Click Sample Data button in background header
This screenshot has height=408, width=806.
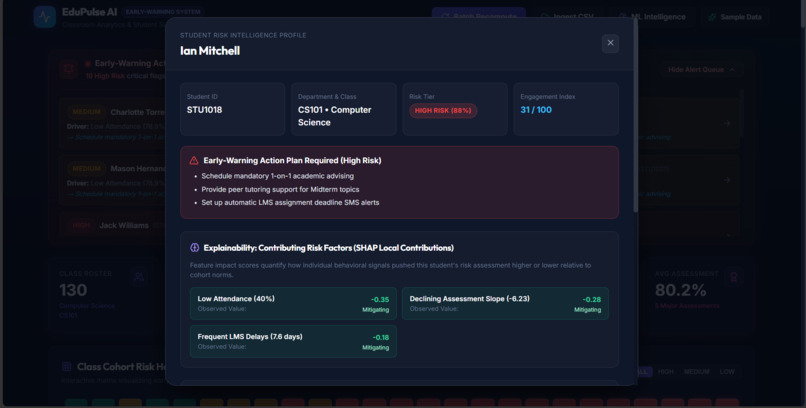735,17
